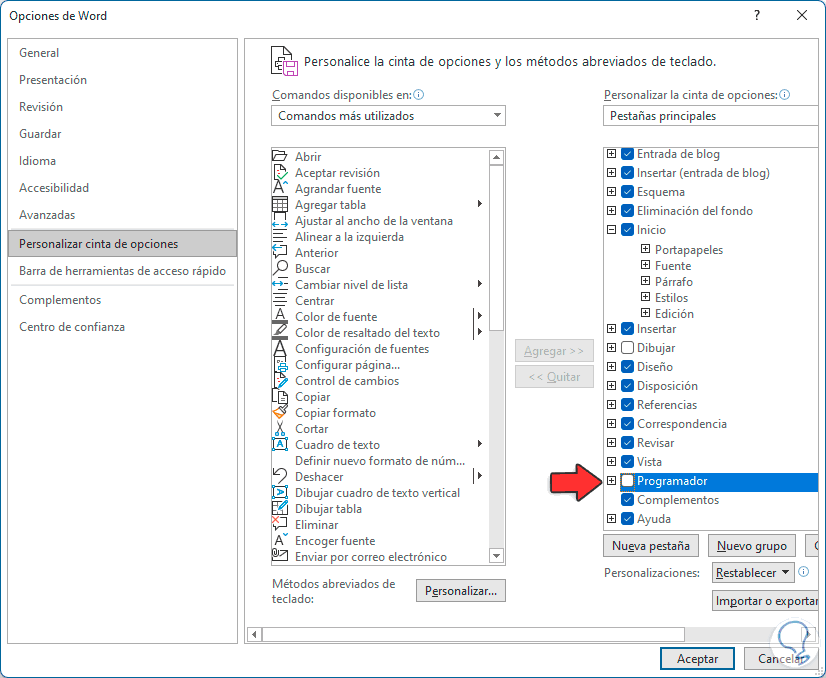Go to the Avanzadas category
Image resolution: width=826 pixels, height=678 pixels.
point(123,215)
